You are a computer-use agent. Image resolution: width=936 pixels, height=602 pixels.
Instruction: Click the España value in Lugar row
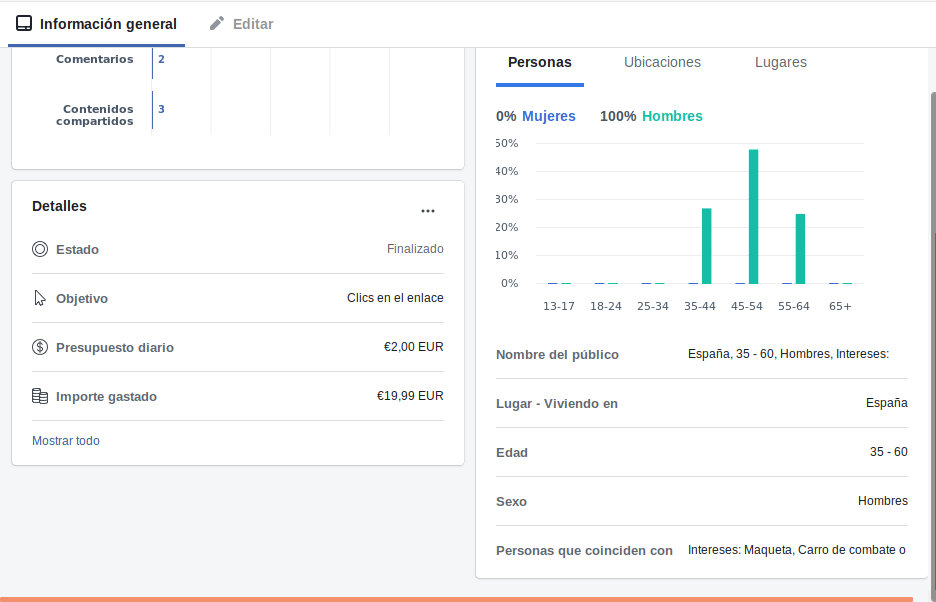click(x=886, y=403)
